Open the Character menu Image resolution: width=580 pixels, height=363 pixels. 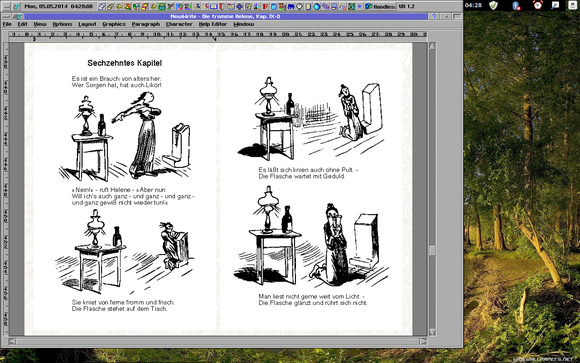tap(179, 24)
